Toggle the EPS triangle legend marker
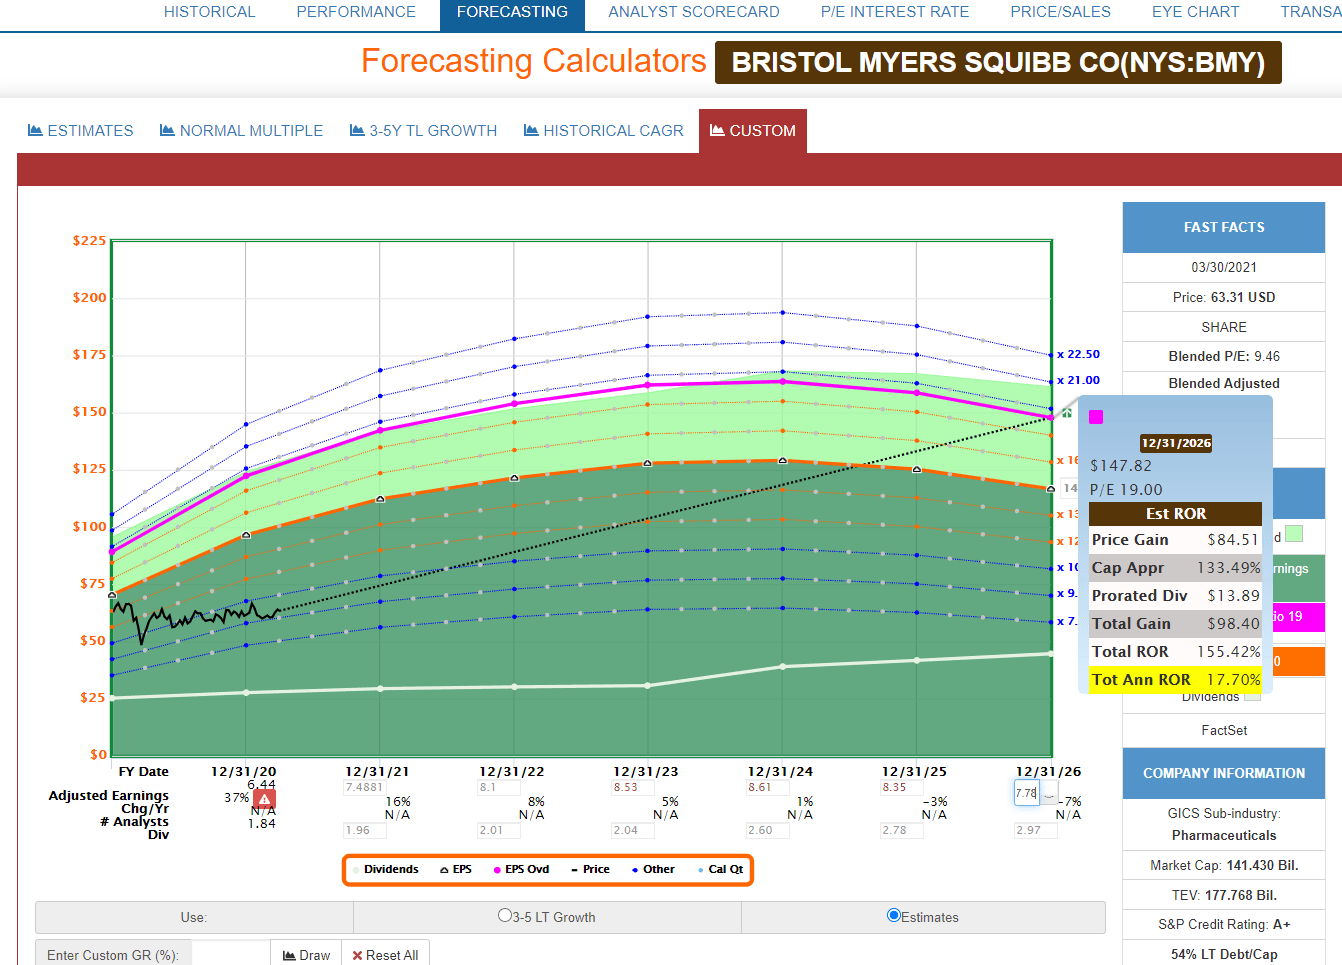 click(444, 870)
